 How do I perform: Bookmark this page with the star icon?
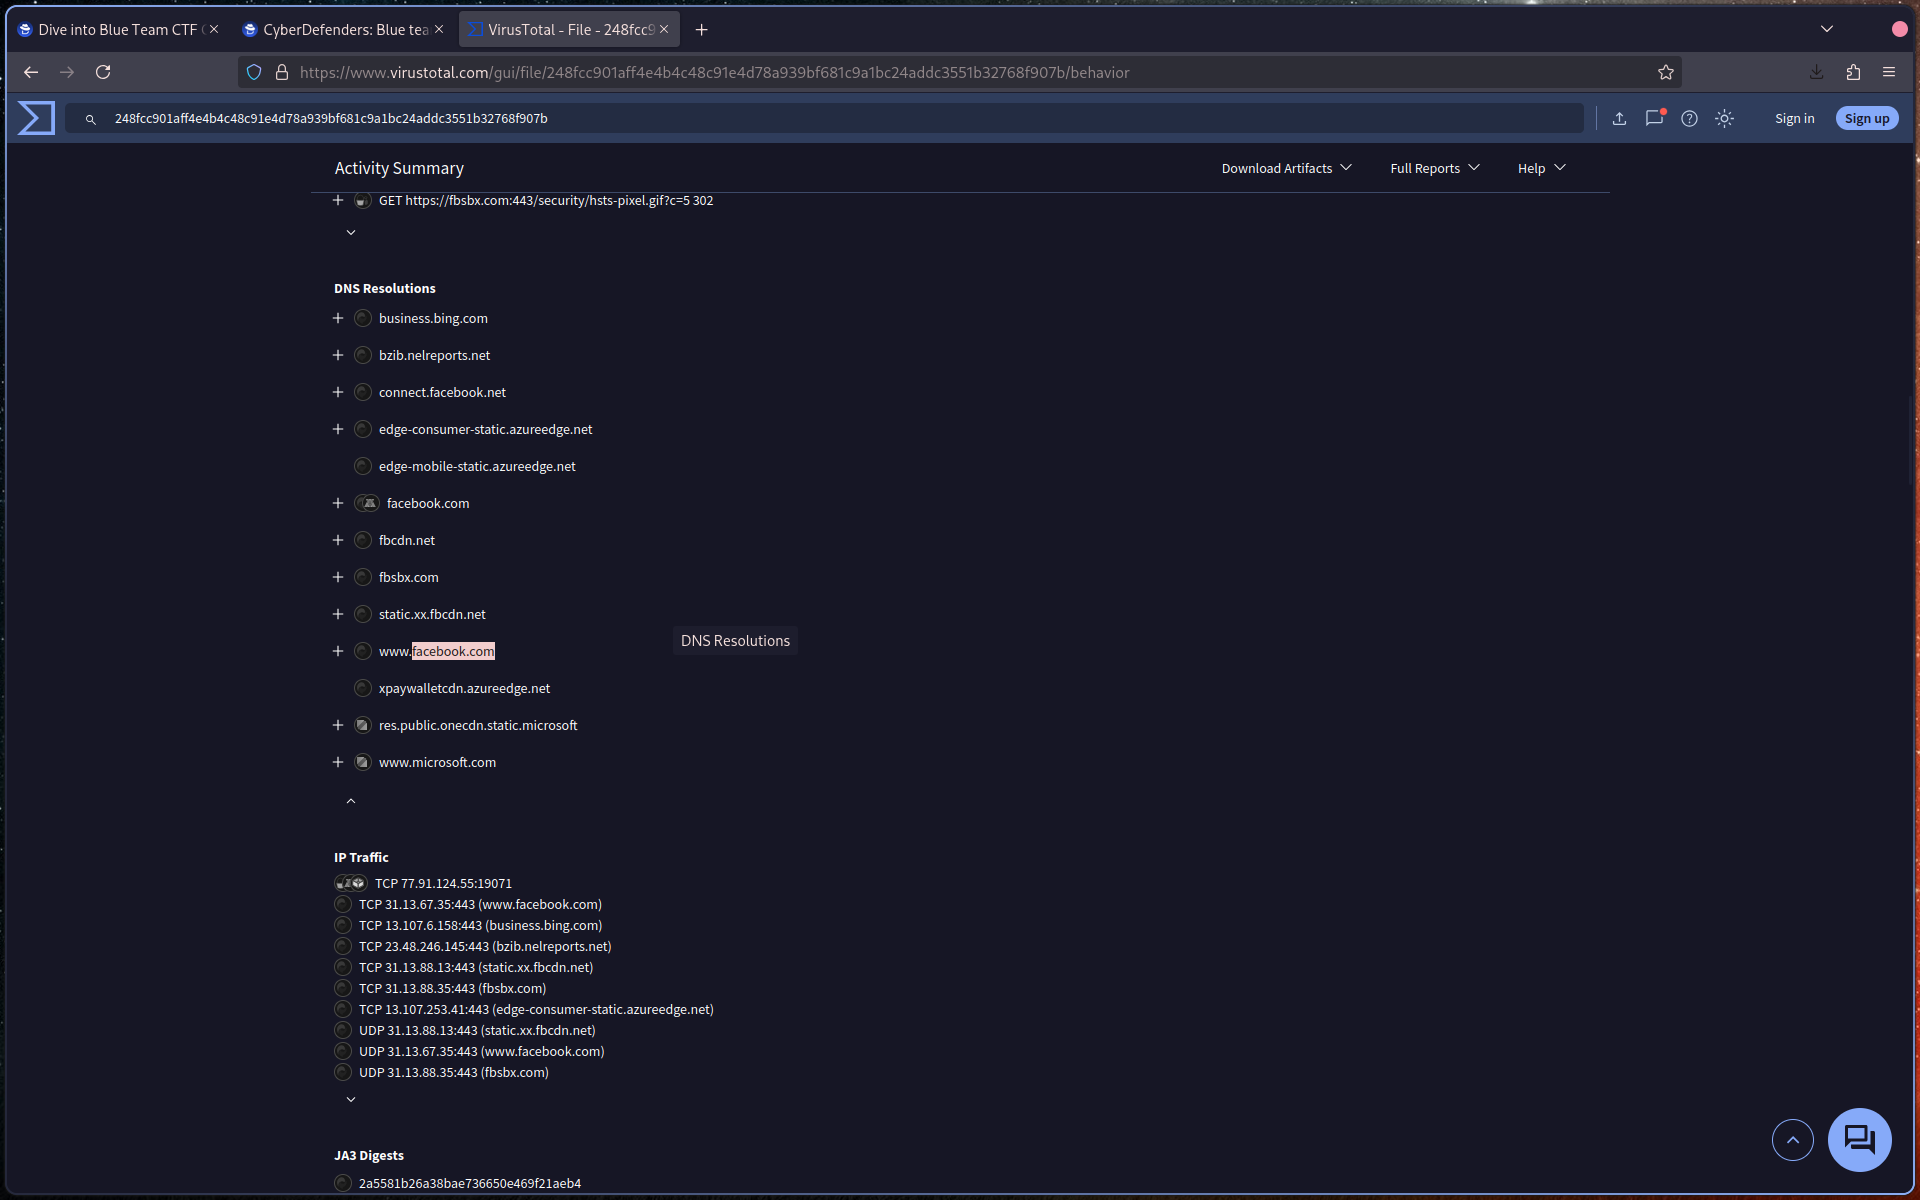(1665, 72)
